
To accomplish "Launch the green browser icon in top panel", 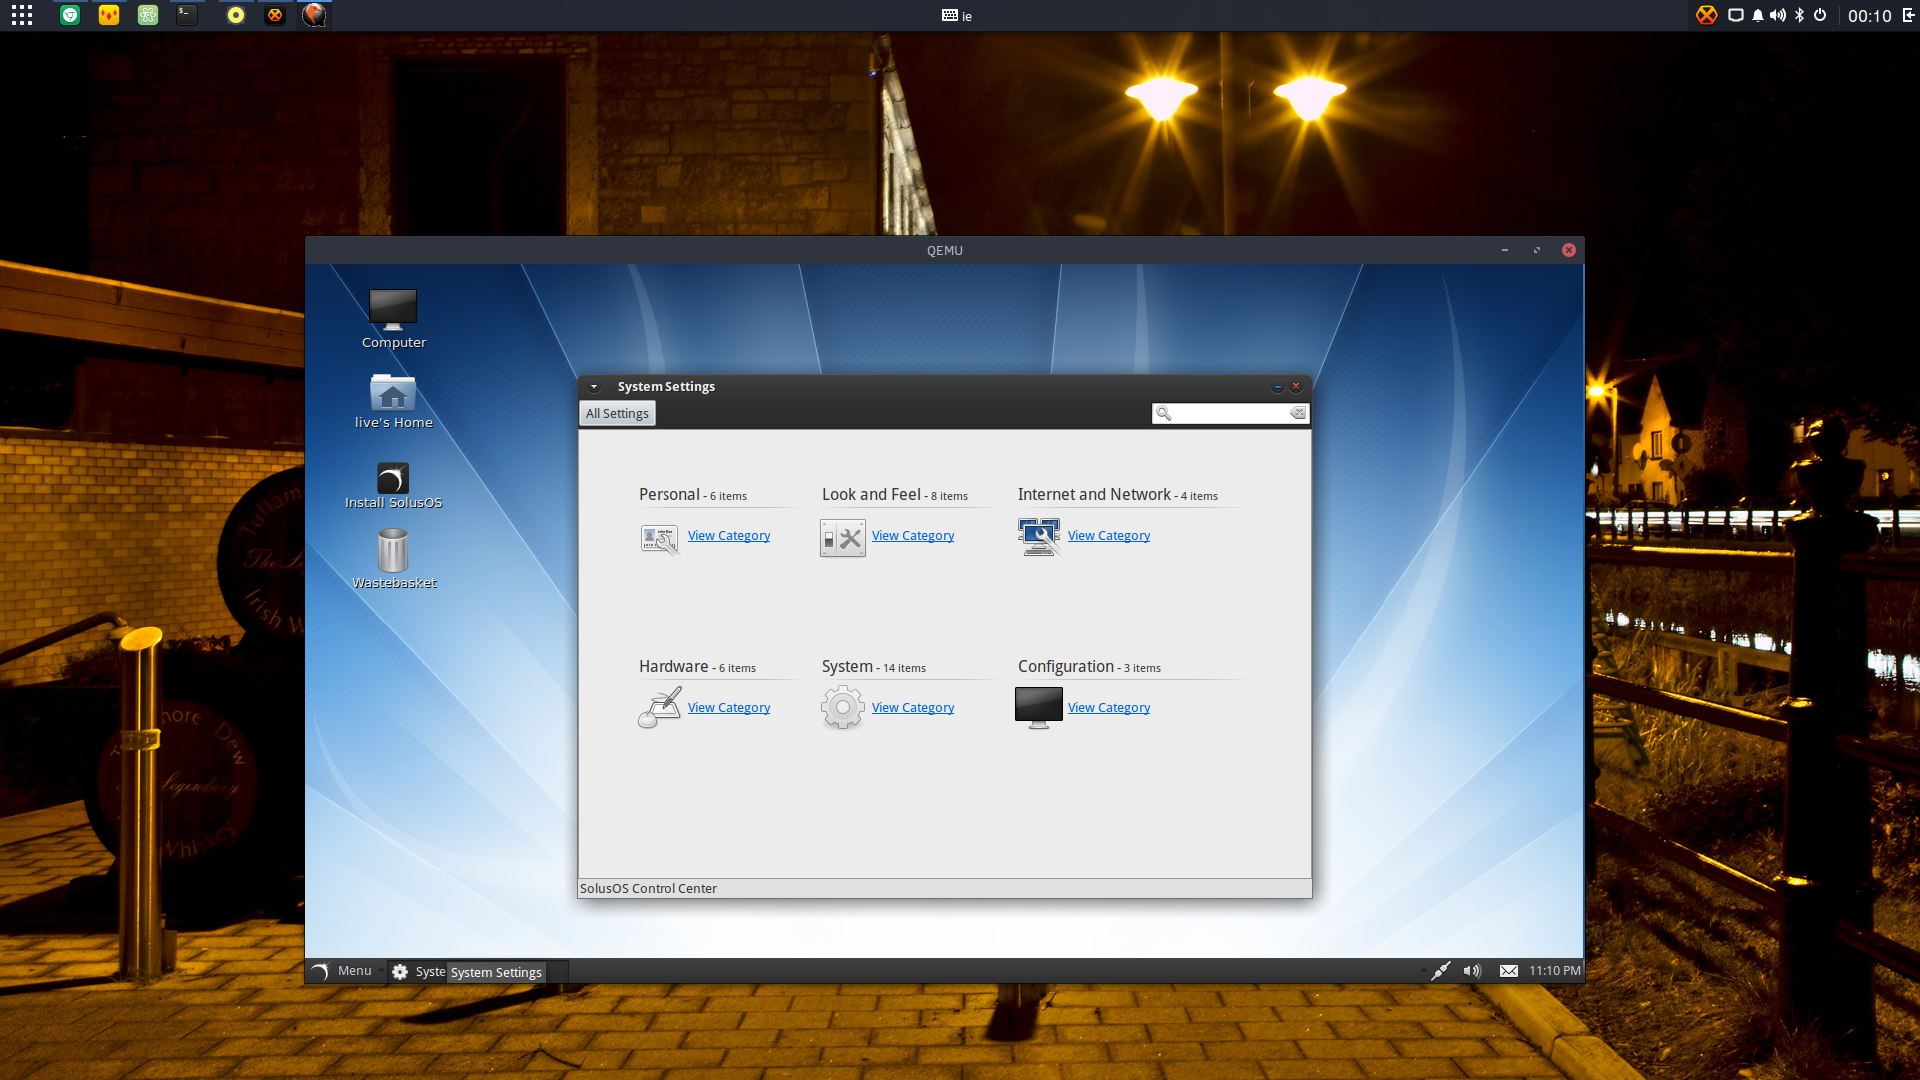I will pyautogui.click(x=70, y=15).
